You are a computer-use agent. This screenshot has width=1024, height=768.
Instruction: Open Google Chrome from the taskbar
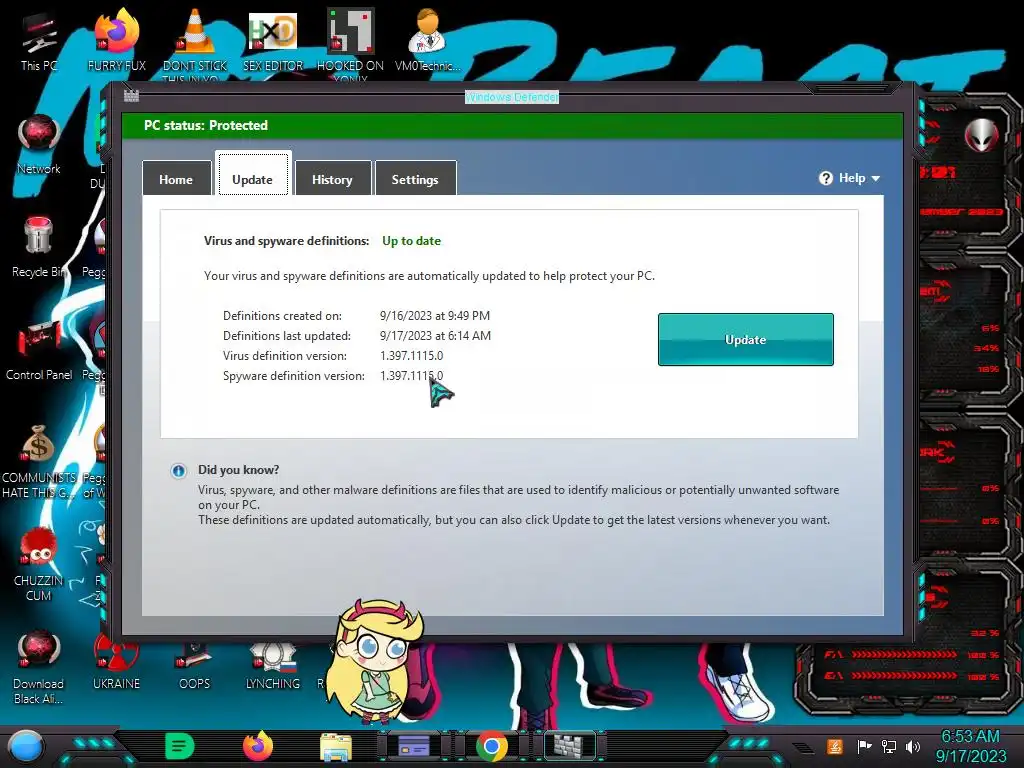pyautogui.click(x=492, y=746)
